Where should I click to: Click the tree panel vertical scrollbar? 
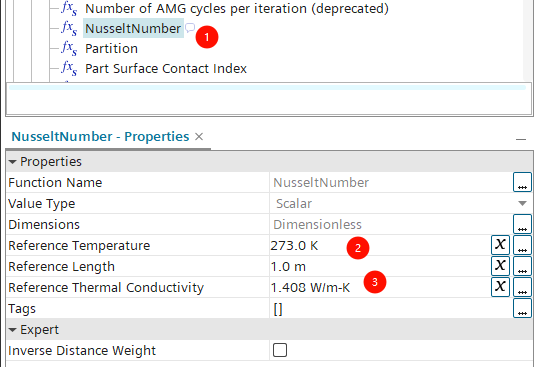[528, 41]
